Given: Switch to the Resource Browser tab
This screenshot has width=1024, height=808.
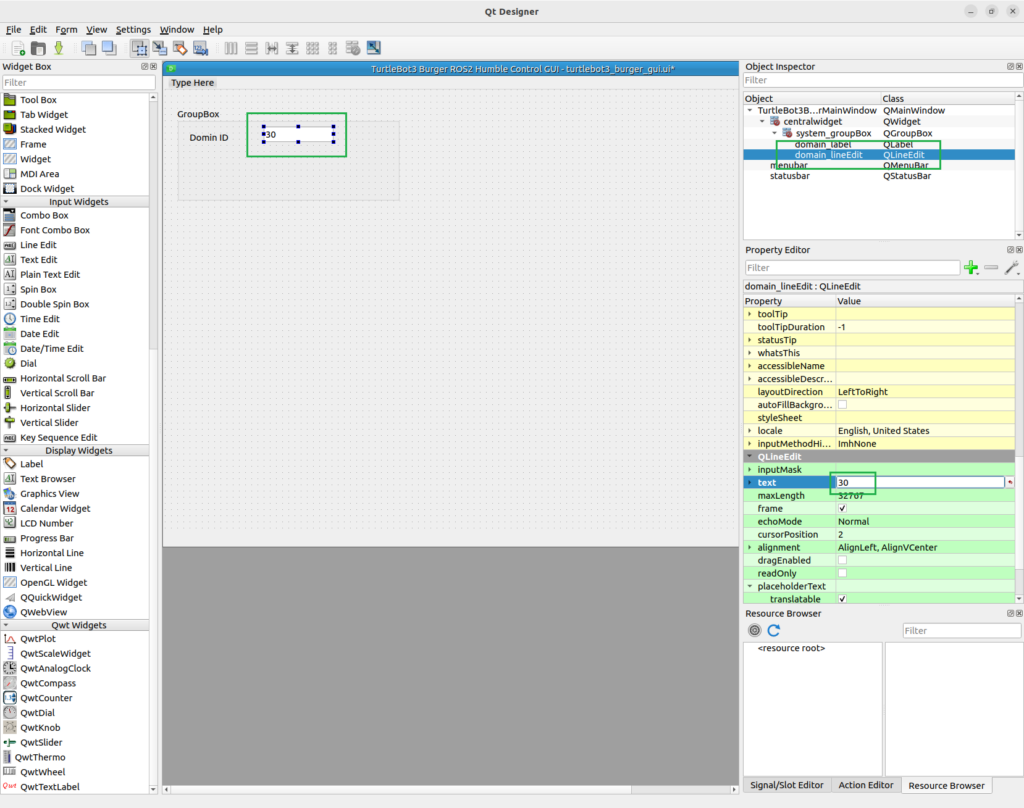Looking at the screenshot, I should (x=946, y=786).
